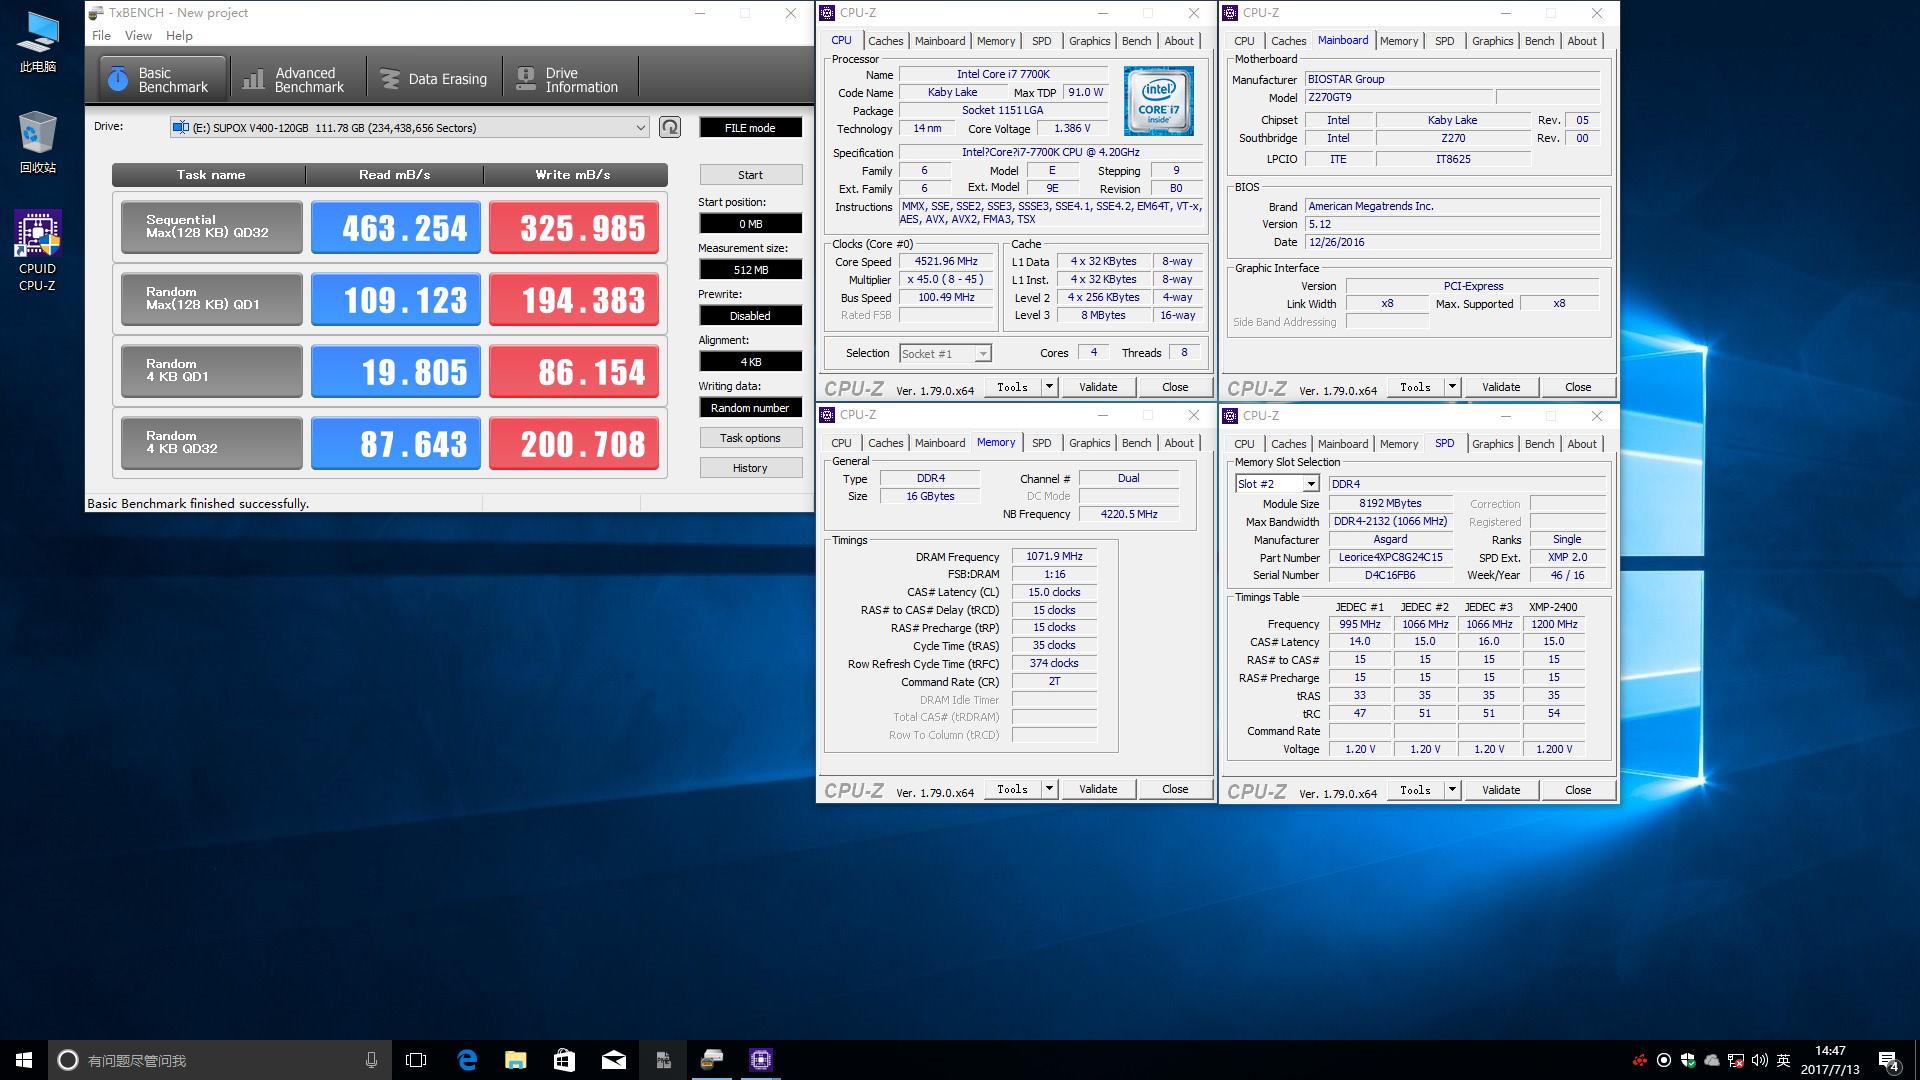This screenshot has width=1920, height=1080.
Task: Launch Microsoft Edge from the taskbar
Action: point(467,1060)
